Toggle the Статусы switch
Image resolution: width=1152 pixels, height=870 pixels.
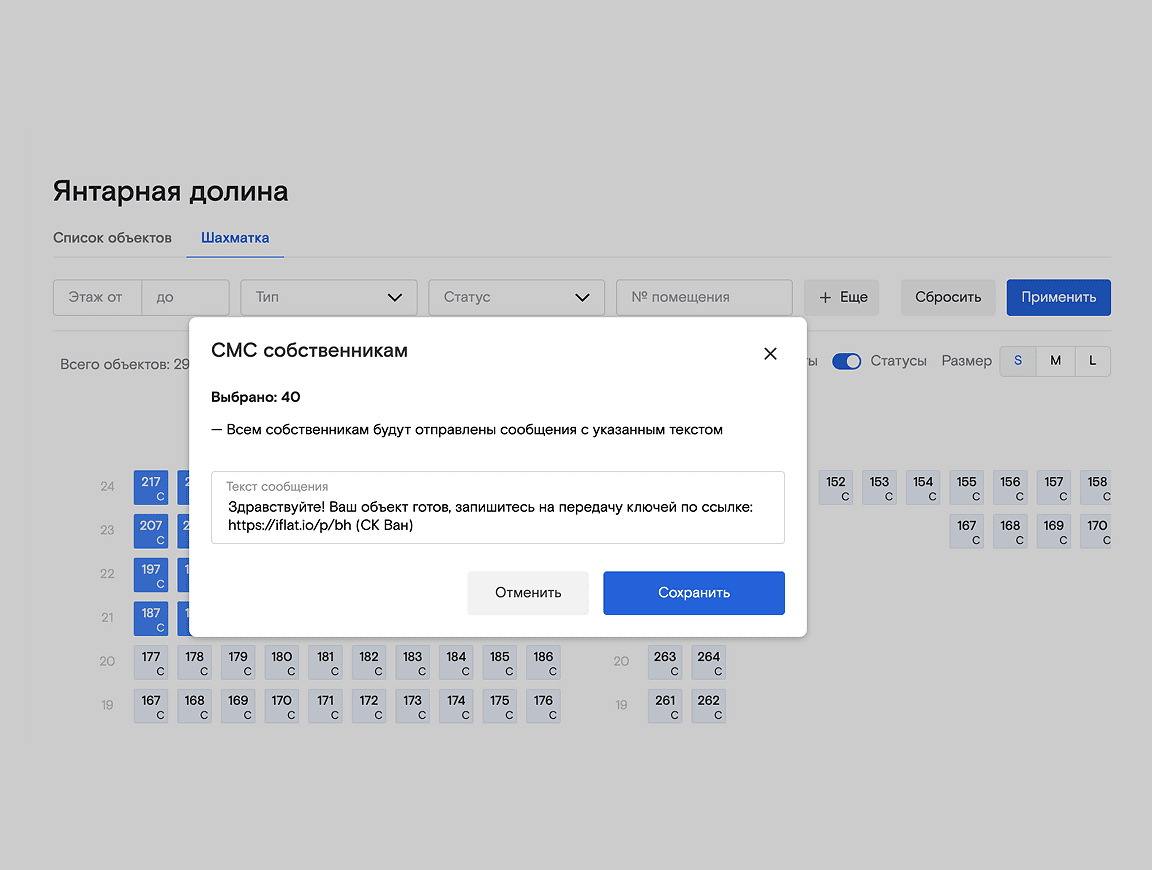[847, 361]
